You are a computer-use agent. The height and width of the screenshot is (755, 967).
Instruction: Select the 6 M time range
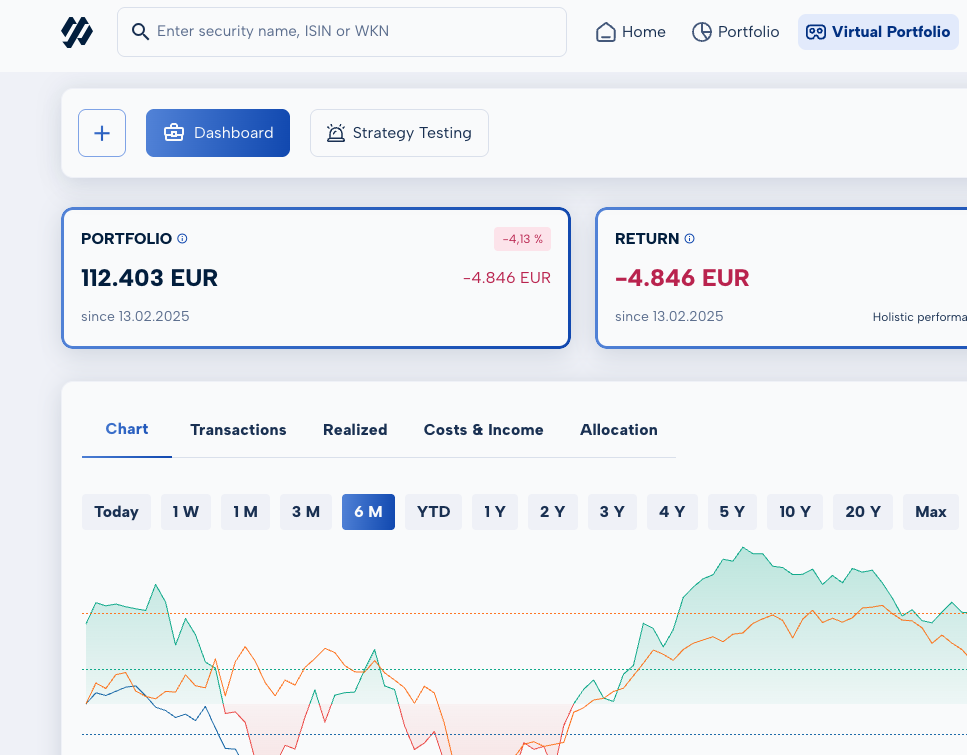[x=368, y=512]
